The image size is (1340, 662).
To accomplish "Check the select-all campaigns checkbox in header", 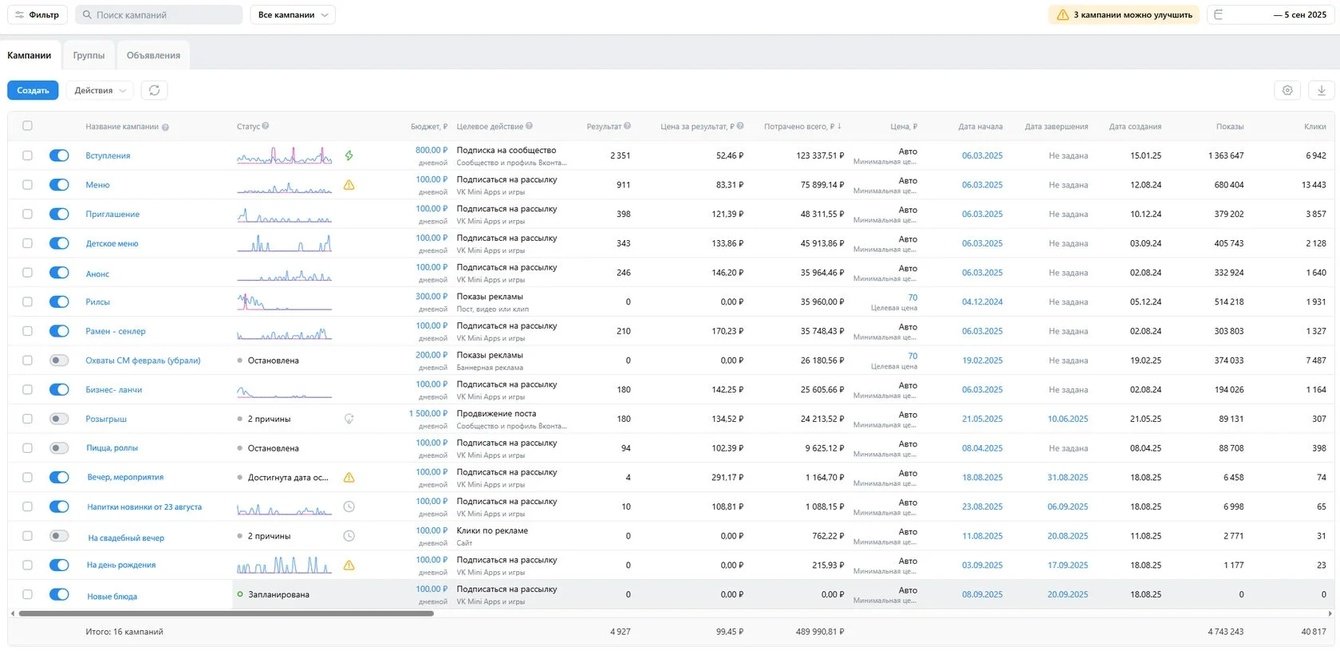I will (27, 126).
